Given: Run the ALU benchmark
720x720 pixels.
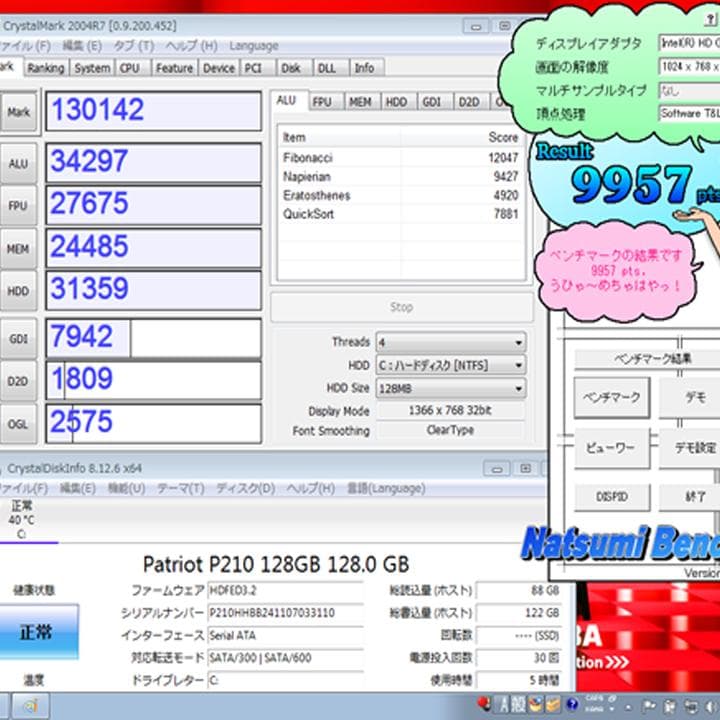Looking at the screenshot, I should [x=18, y=163].
